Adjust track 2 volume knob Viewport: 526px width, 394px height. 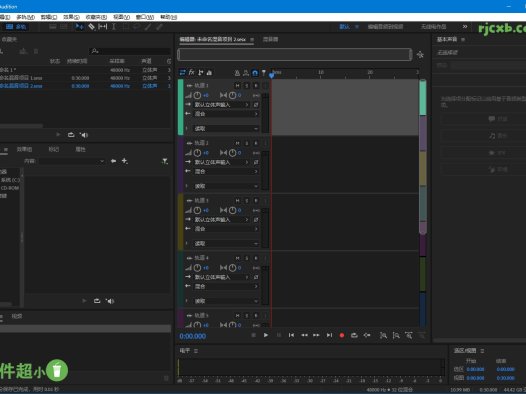(x=197, y=153)
